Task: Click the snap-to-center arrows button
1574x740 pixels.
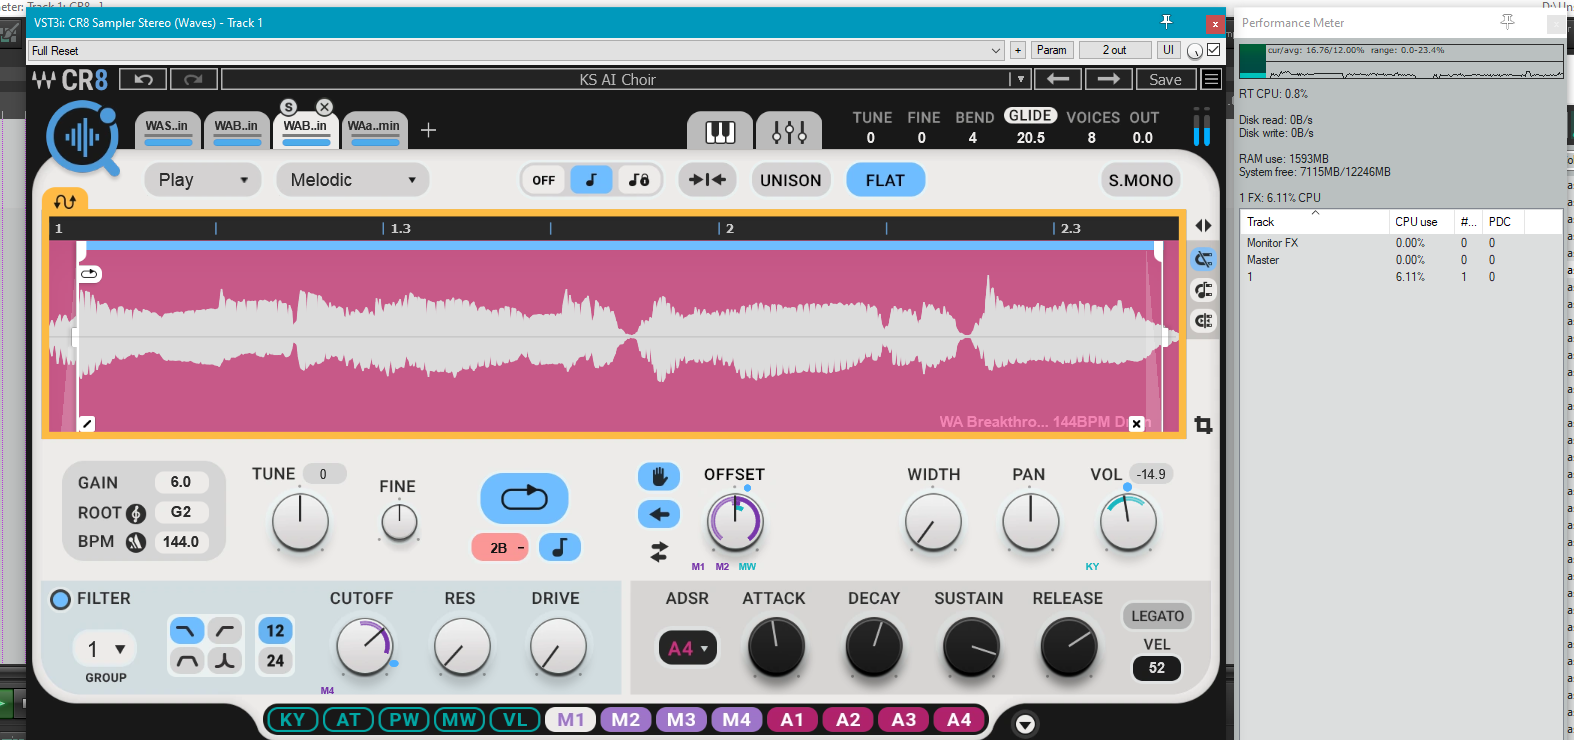Action: coord(707,180)
